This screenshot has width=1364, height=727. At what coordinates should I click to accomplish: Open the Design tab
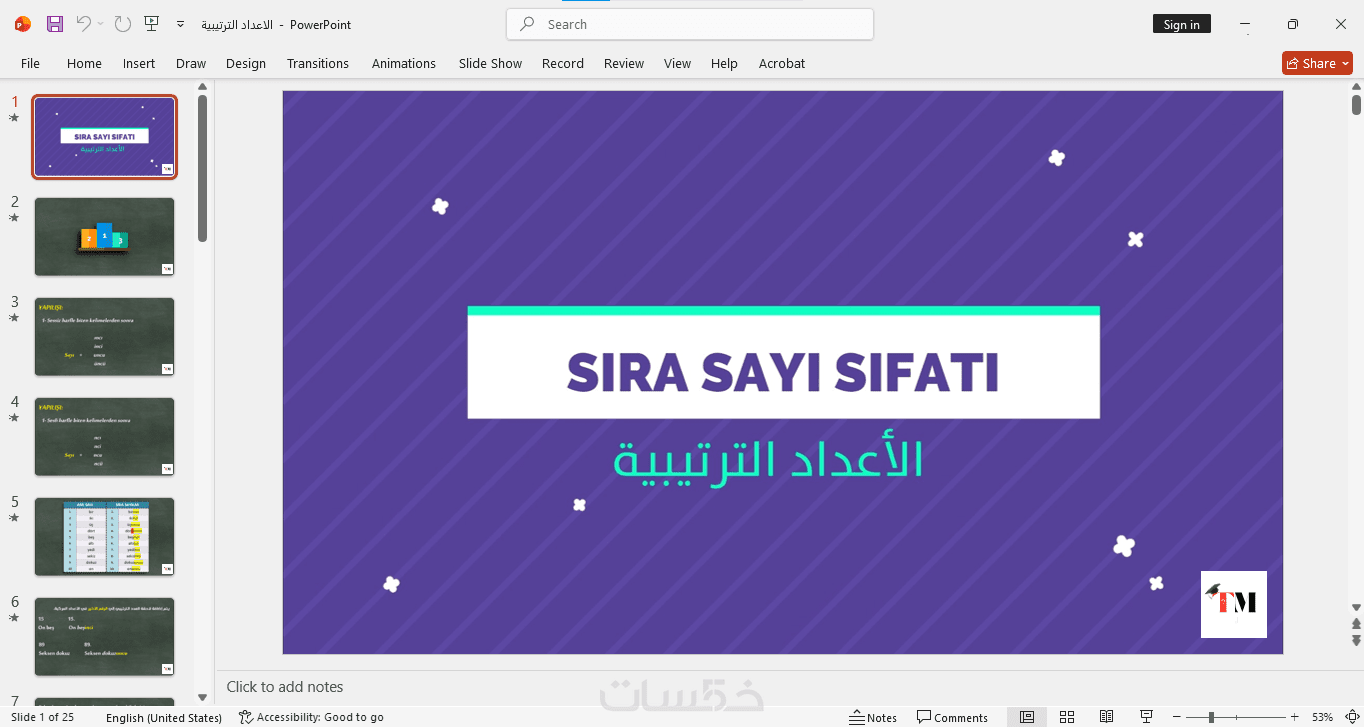246,63
